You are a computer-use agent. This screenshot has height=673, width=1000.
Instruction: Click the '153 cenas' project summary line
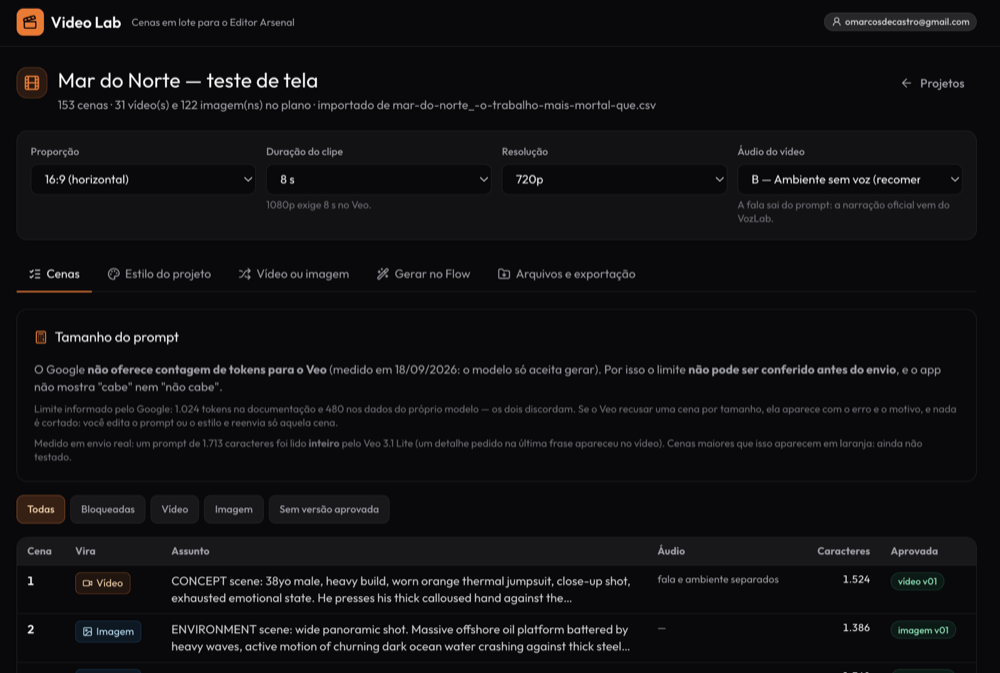[357, 105]
